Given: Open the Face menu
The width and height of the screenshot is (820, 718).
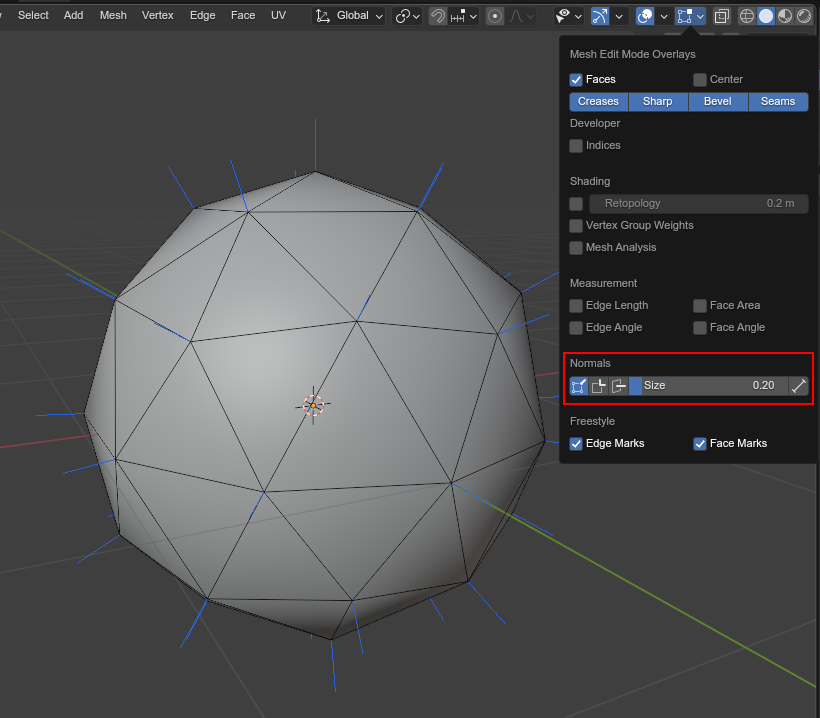Looking at the screenshot, I should click(x=243, y=16).
